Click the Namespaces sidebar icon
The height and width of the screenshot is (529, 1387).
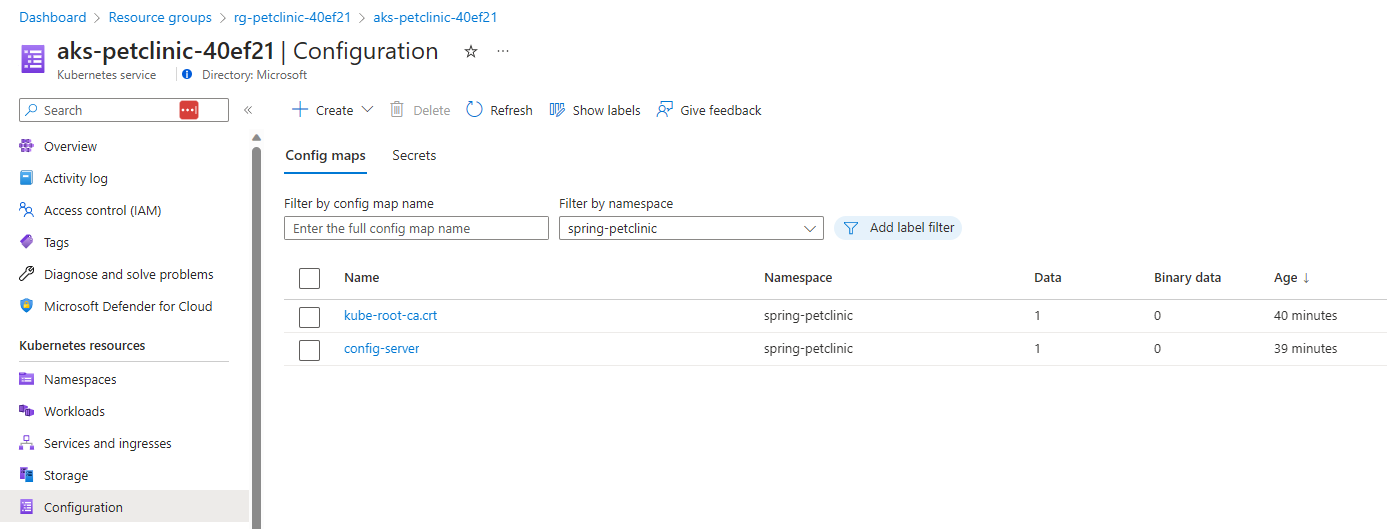pyautogui.click(x=27, y=379)
